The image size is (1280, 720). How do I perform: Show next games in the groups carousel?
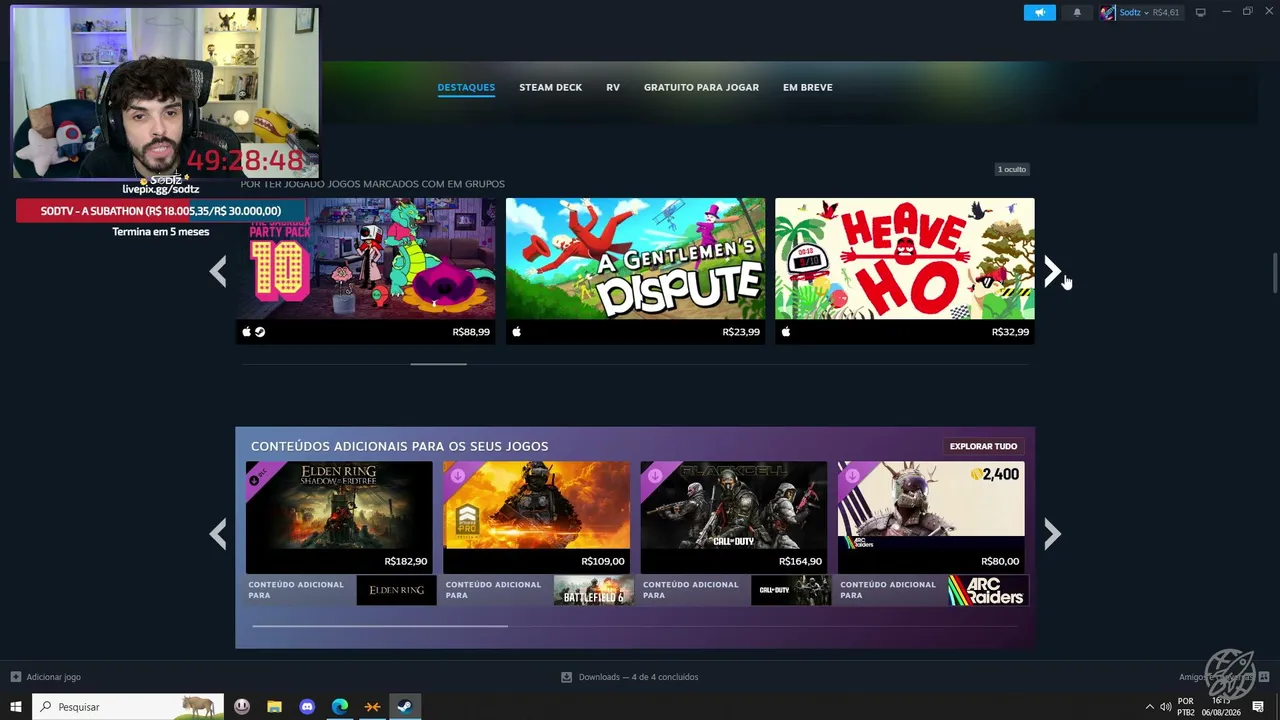coord(1052,271)
